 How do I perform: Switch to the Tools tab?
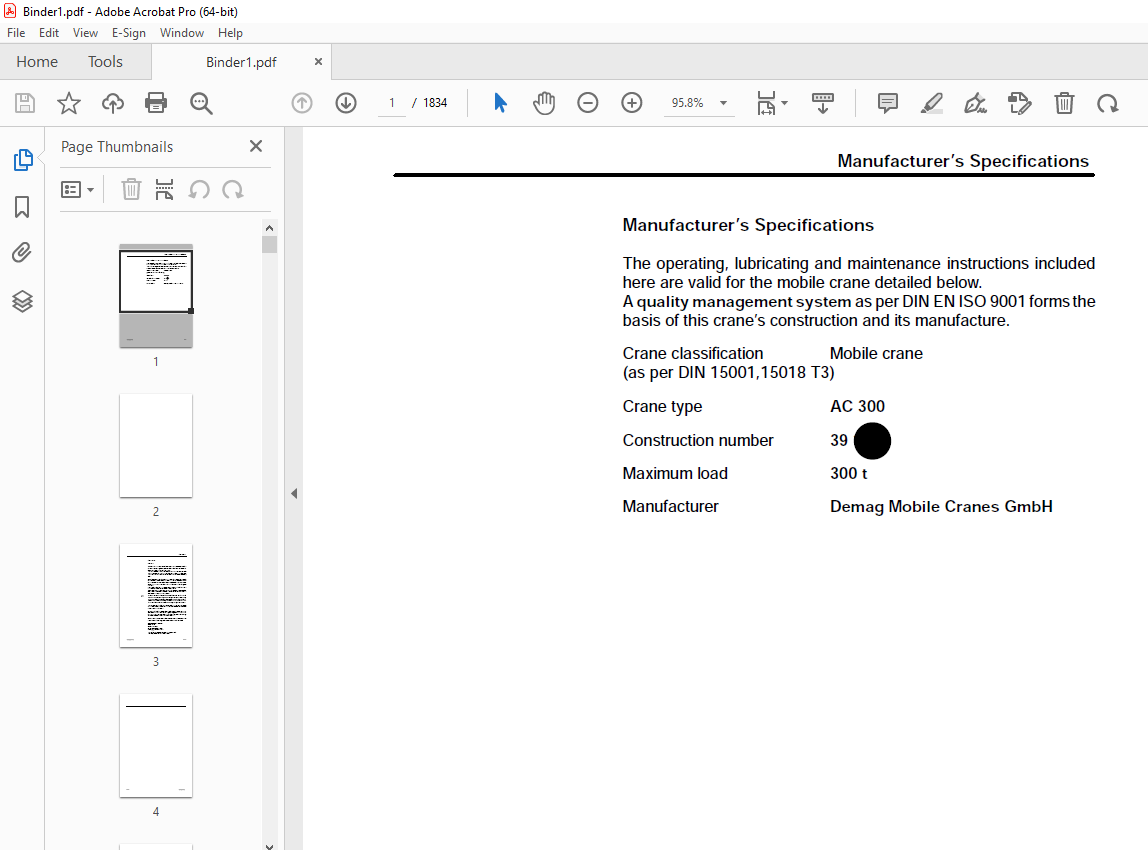[105, 62]
